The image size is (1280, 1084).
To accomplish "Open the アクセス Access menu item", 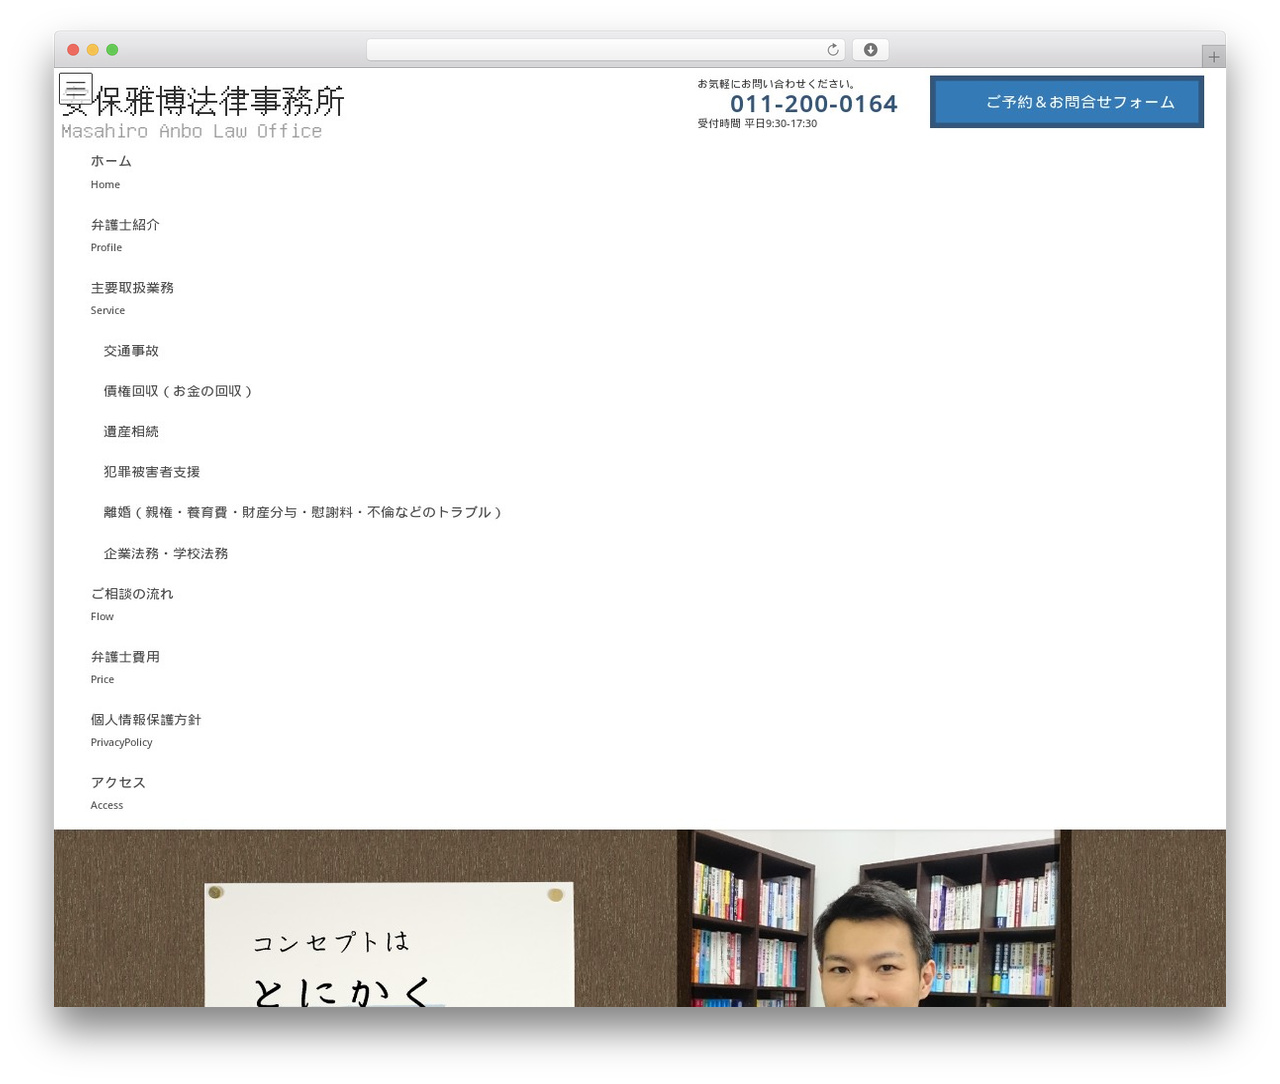I will click(118, 793).
